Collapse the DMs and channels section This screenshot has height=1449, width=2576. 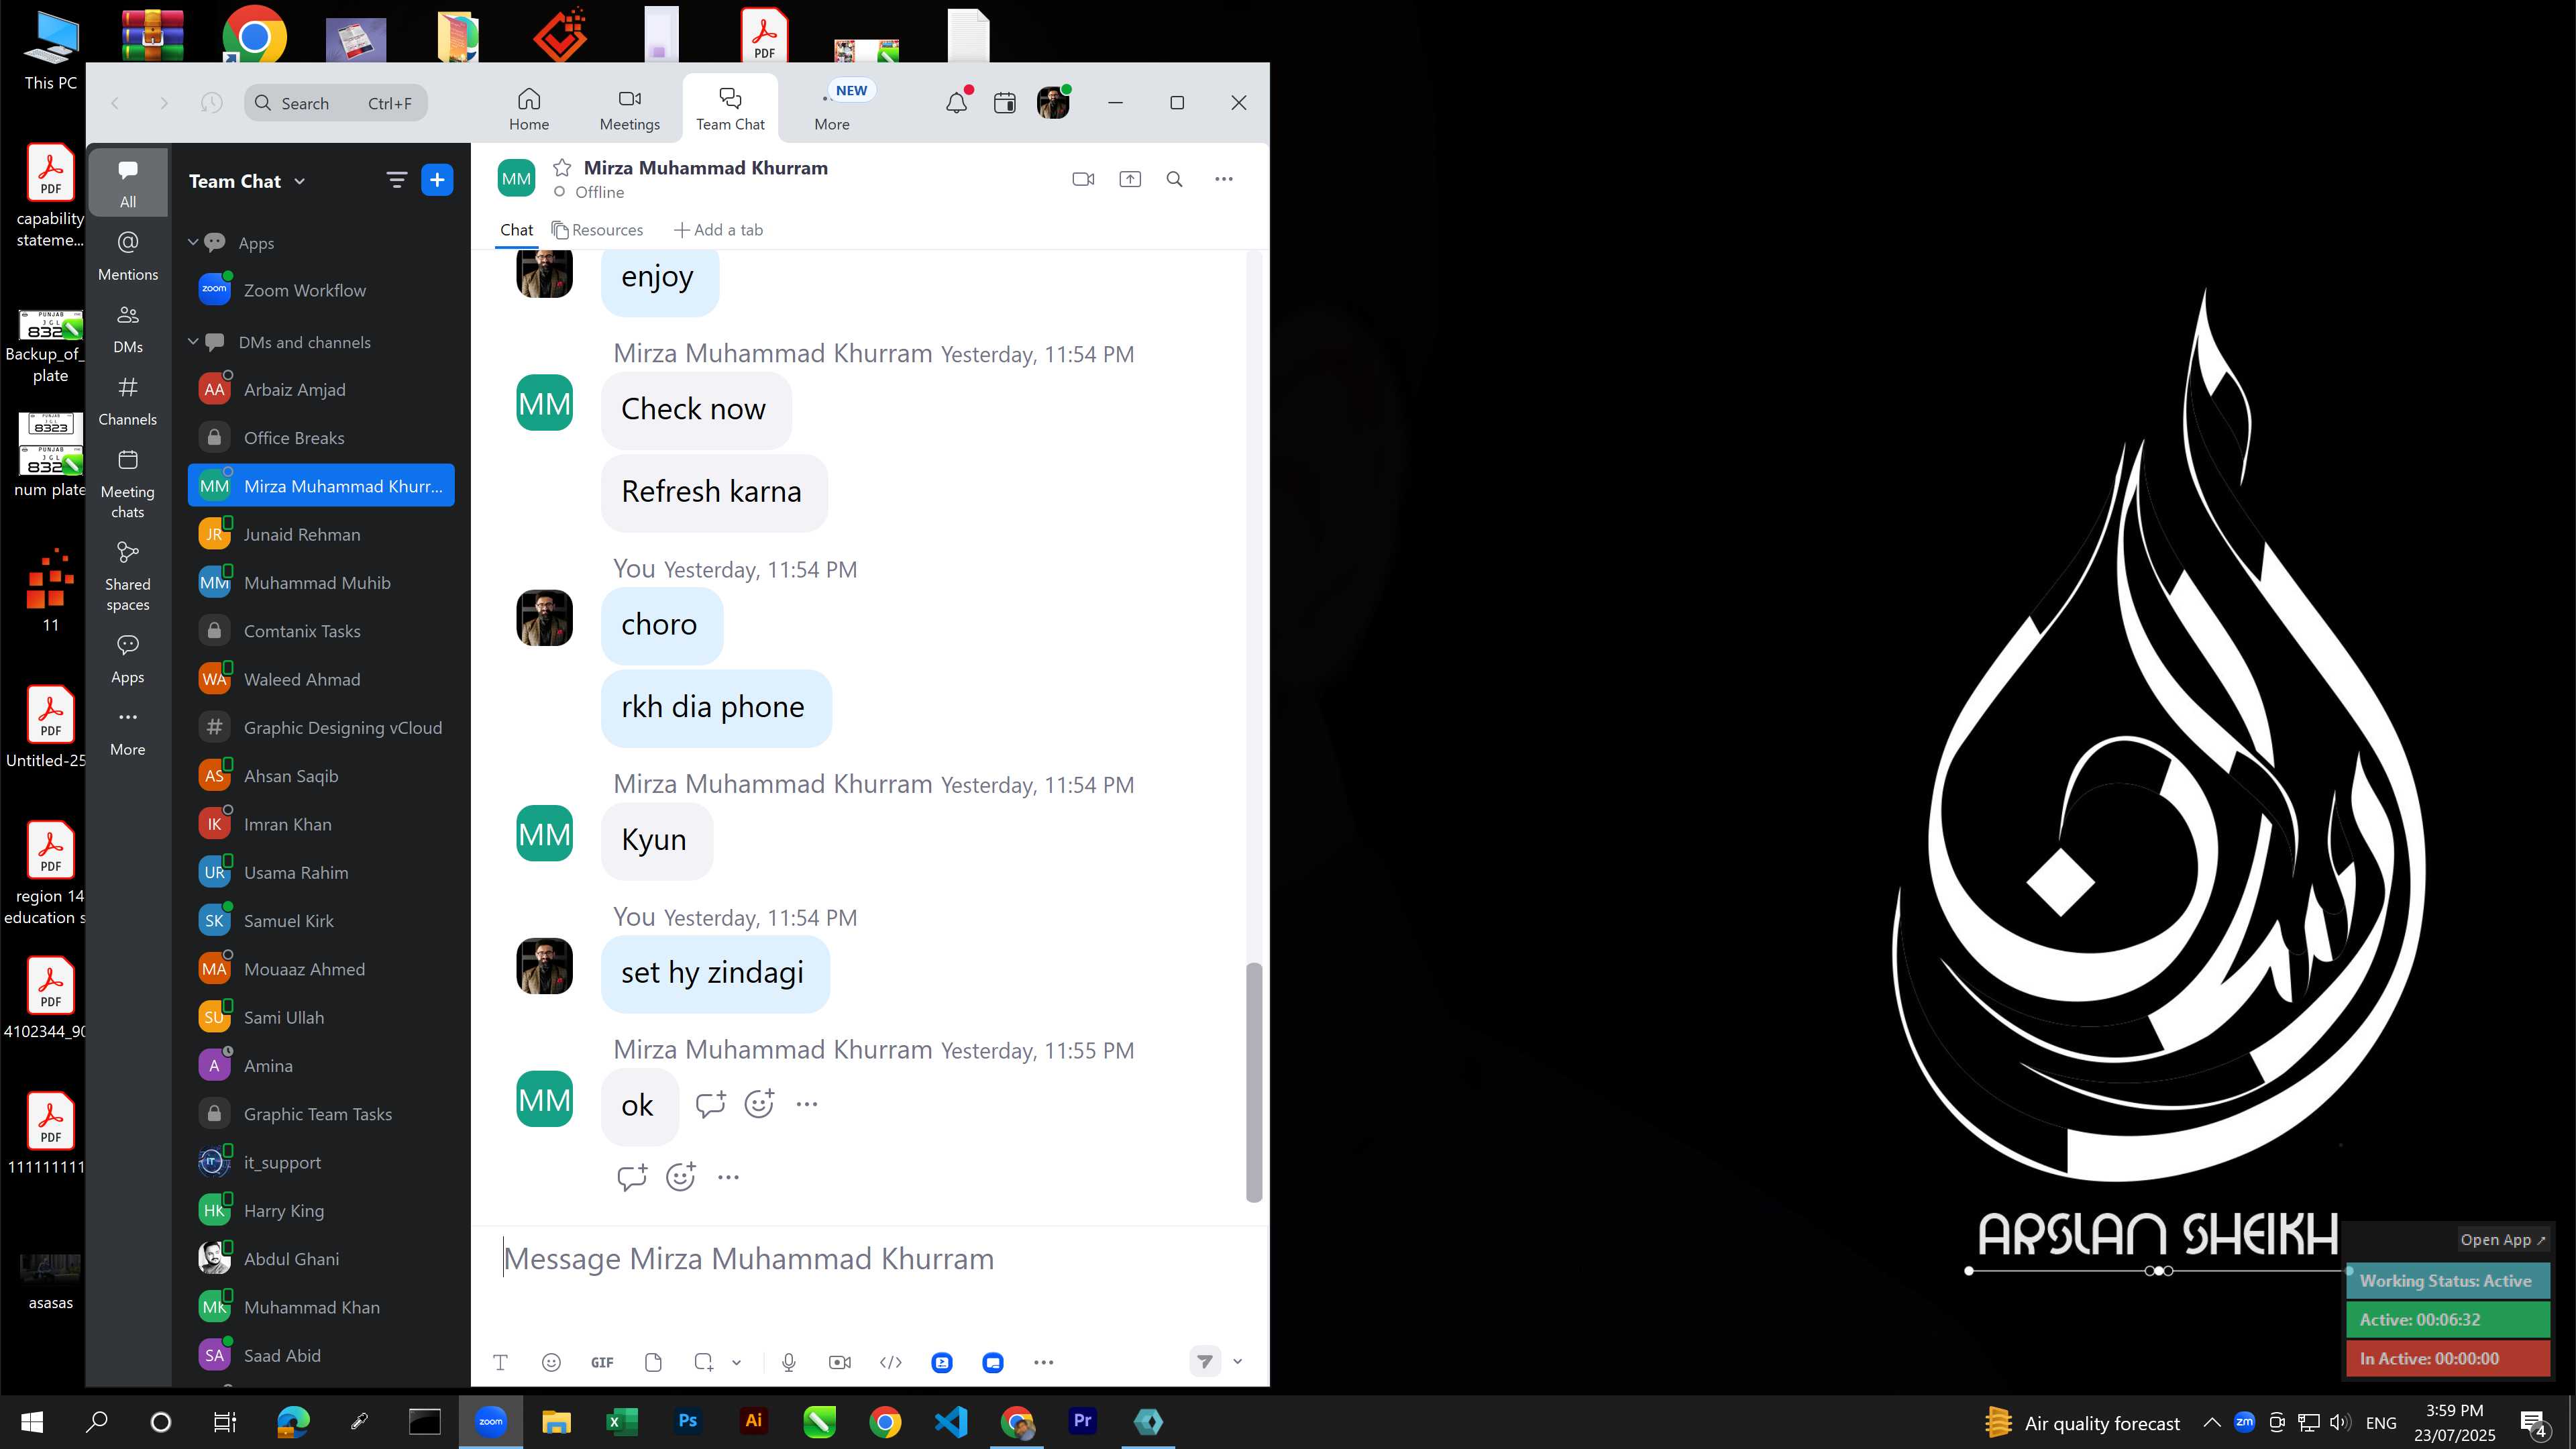193,341
